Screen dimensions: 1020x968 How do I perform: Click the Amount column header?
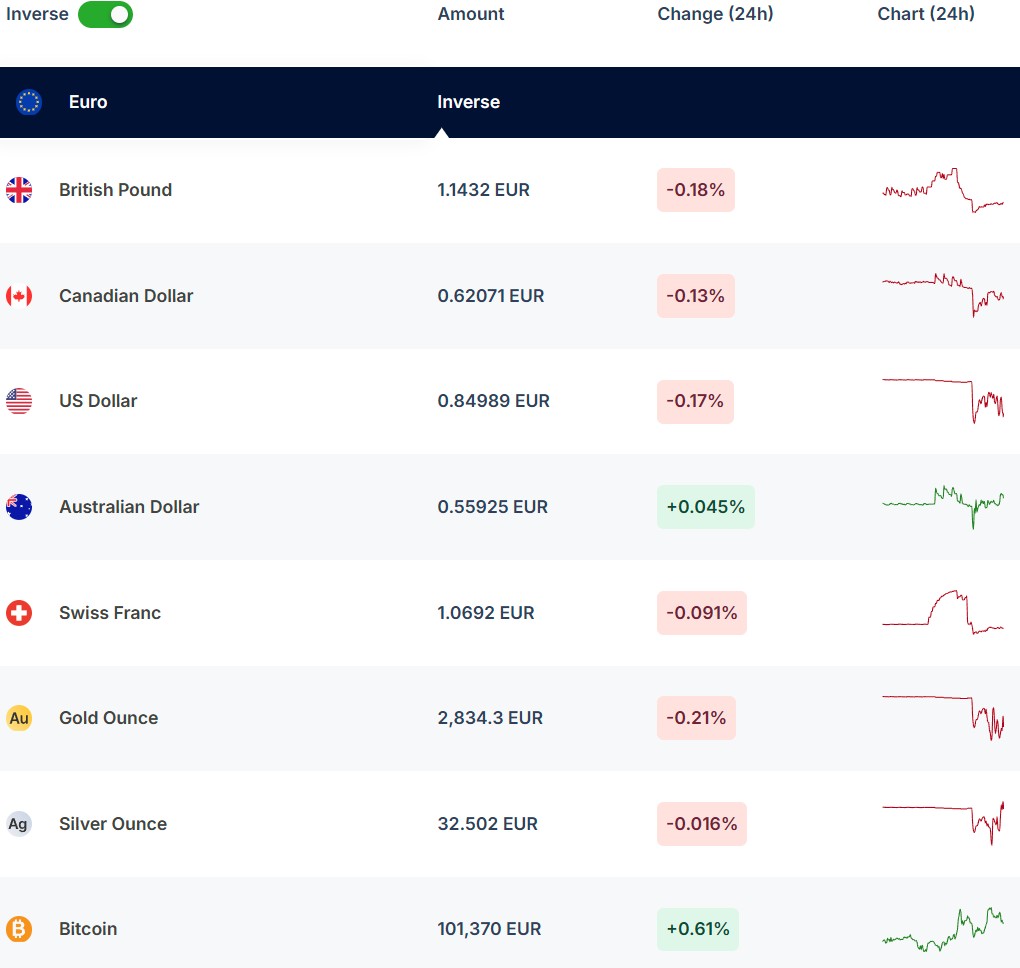click(471, 14)
